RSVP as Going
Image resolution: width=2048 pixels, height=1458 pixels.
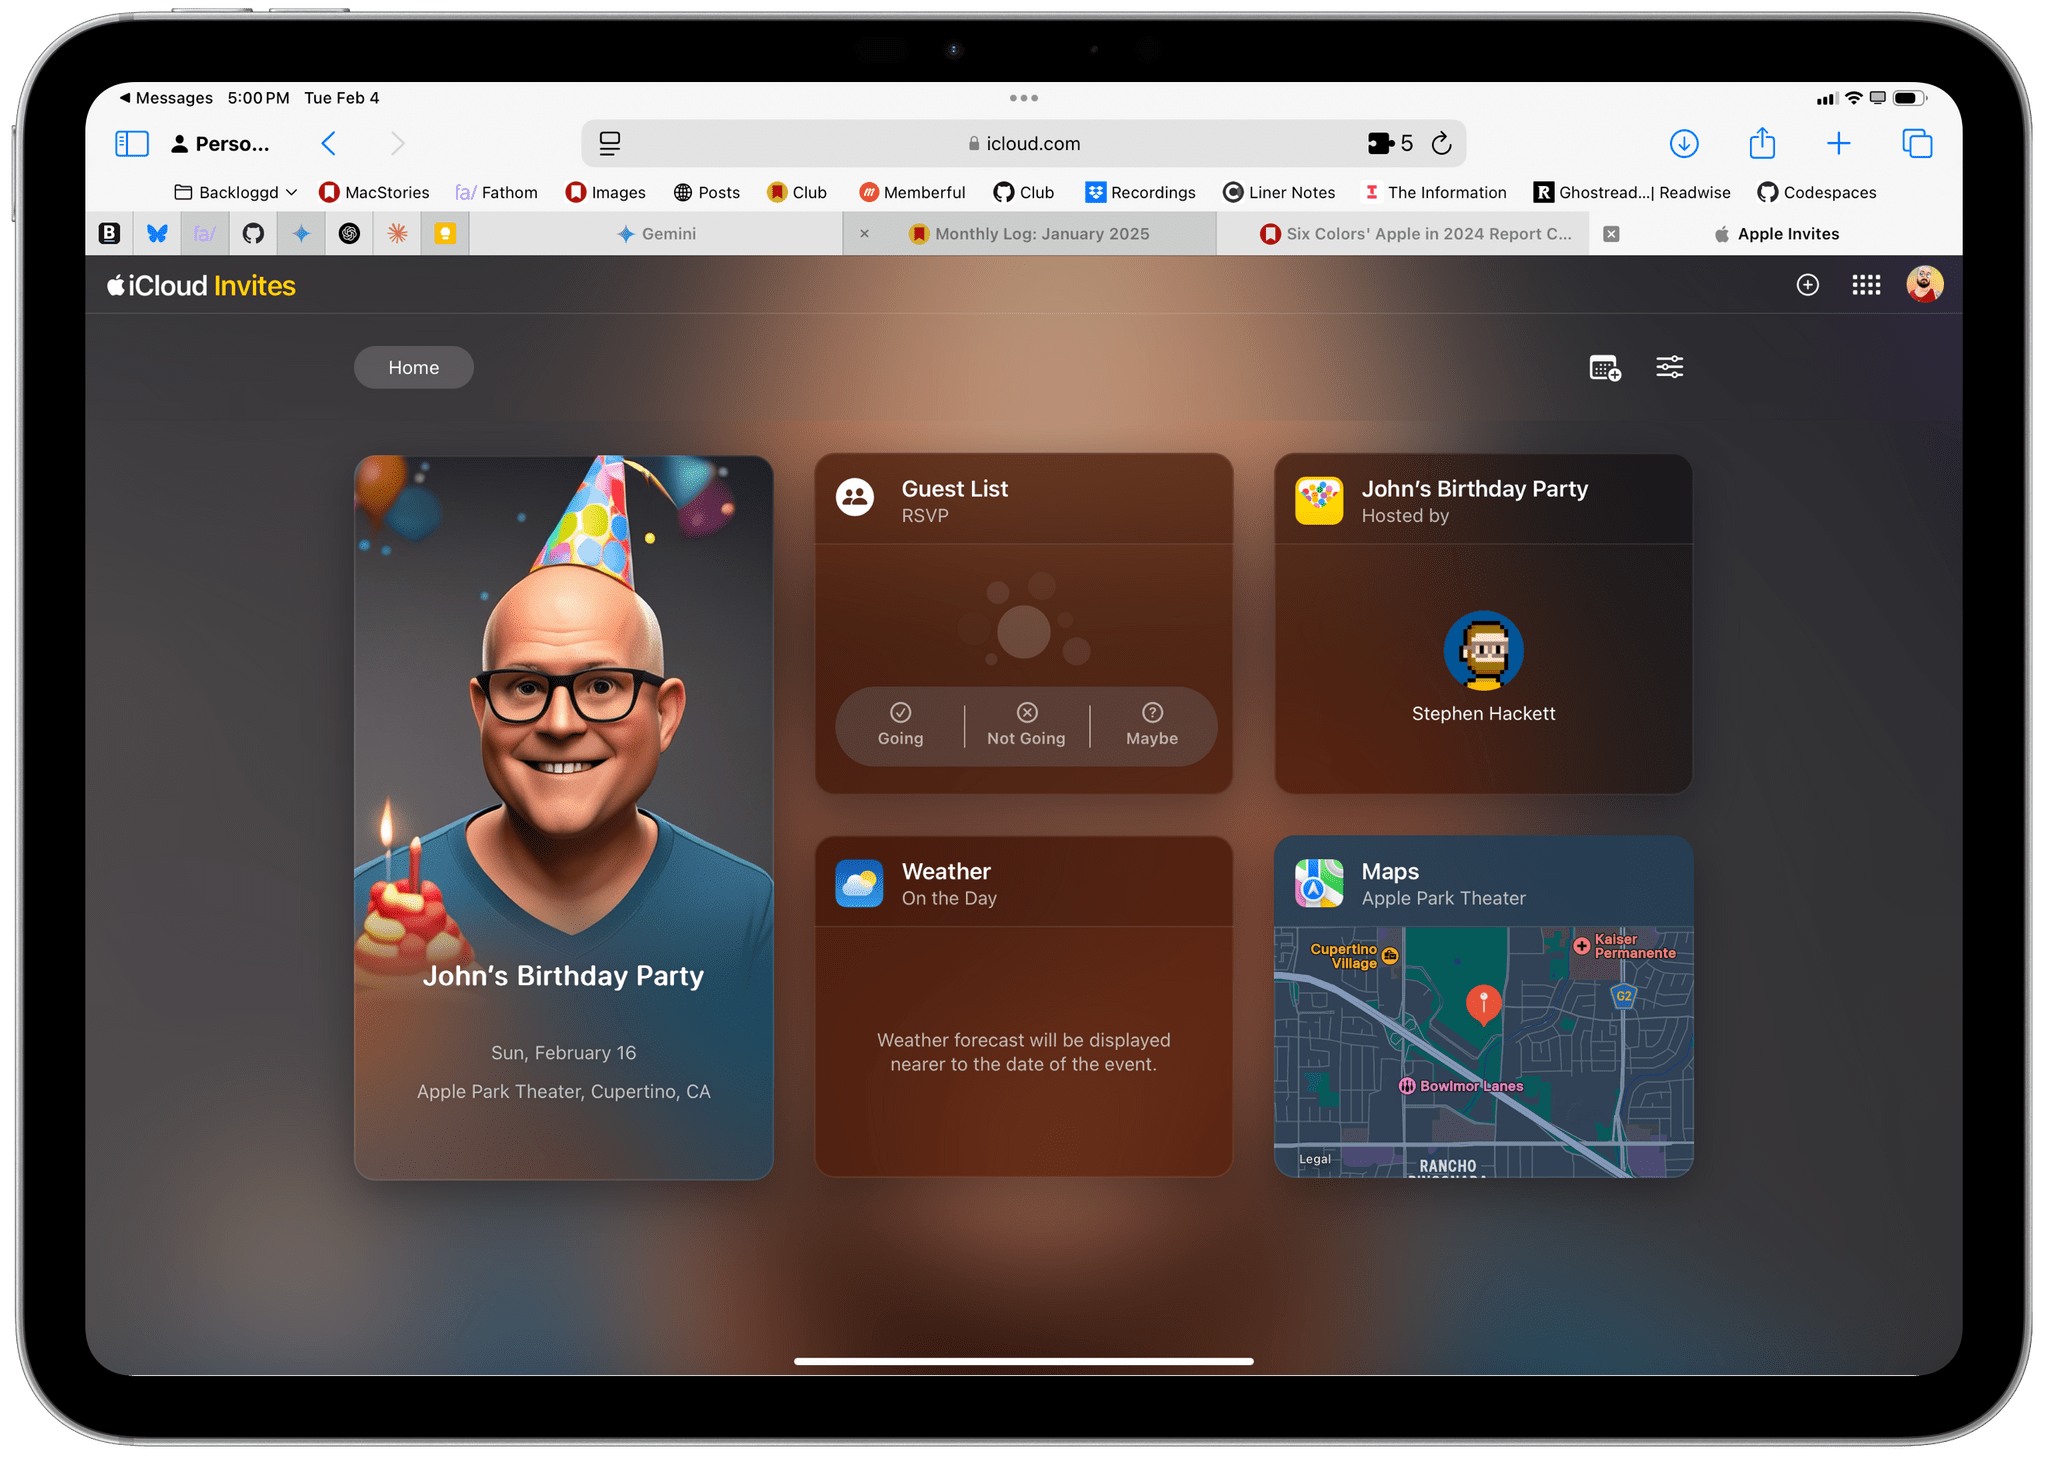click(901, 725)
